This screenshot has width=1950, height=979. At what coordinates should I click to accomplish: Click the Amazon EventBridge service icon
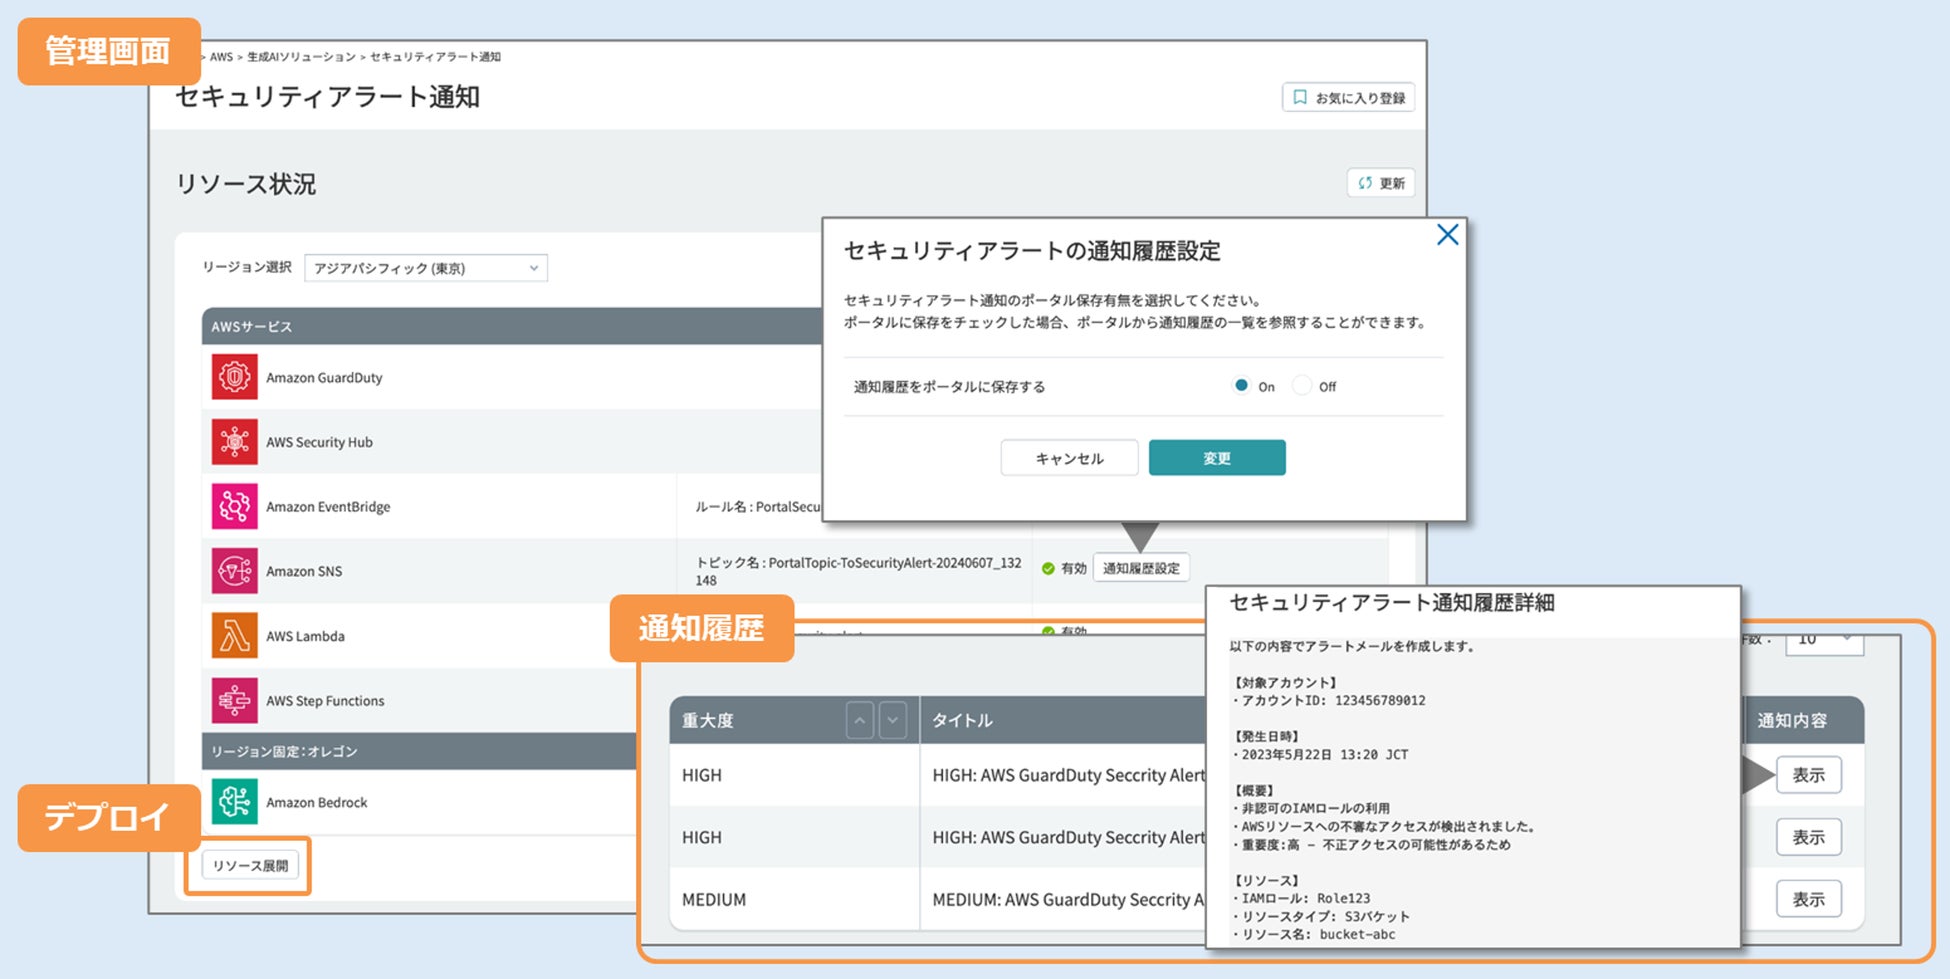pos(234,506)
